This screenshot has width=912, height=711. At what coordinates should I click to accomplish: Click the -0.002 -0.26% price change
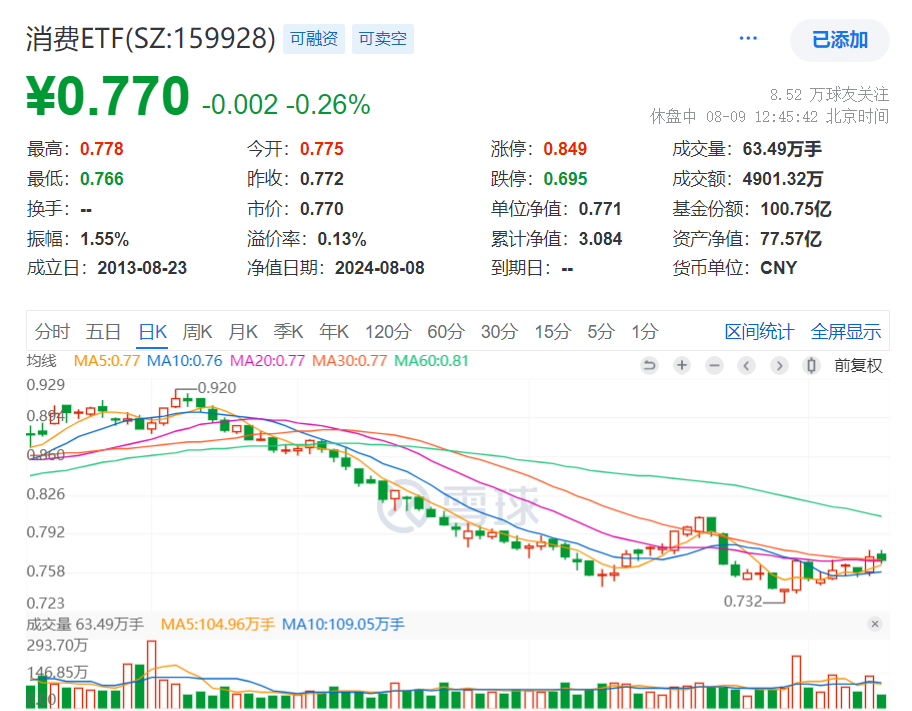(x=286, y=105)
